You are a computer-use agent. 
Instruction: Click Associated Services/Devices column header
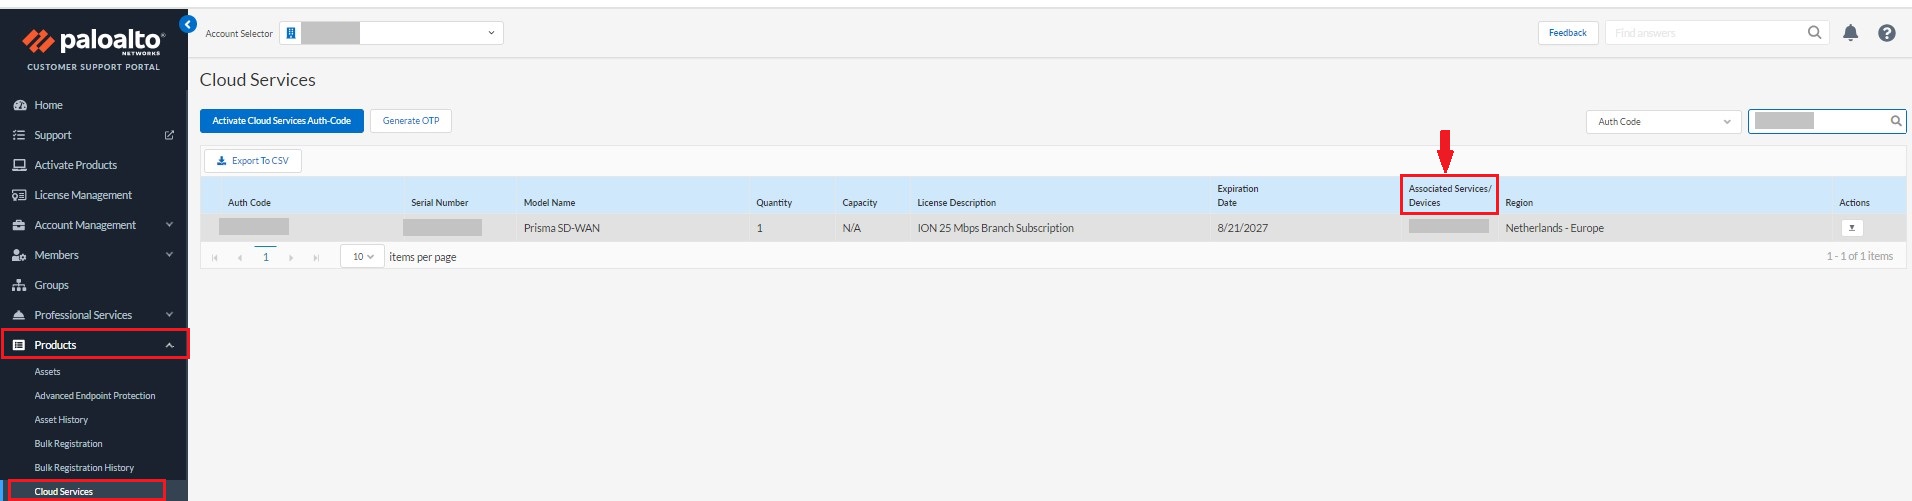point(1449,195)
